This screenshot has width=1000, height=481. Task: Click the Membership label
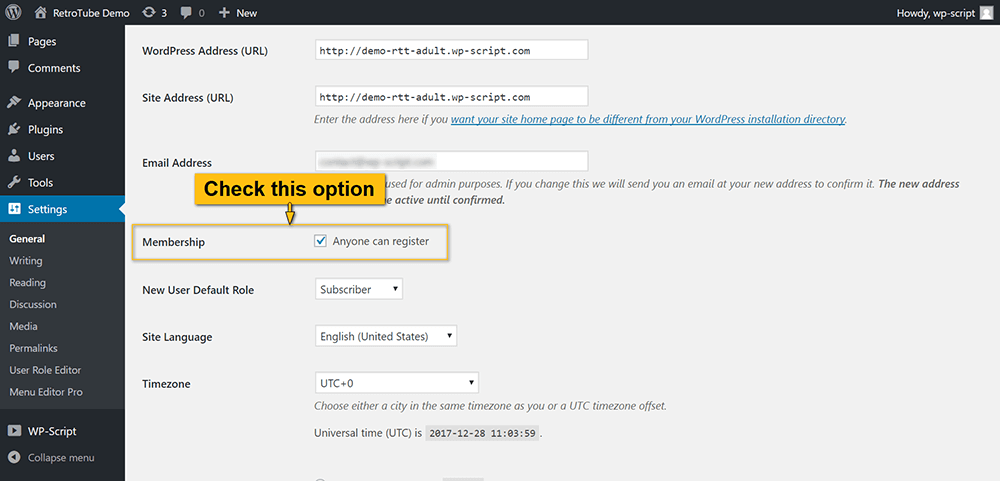(173, 242)
